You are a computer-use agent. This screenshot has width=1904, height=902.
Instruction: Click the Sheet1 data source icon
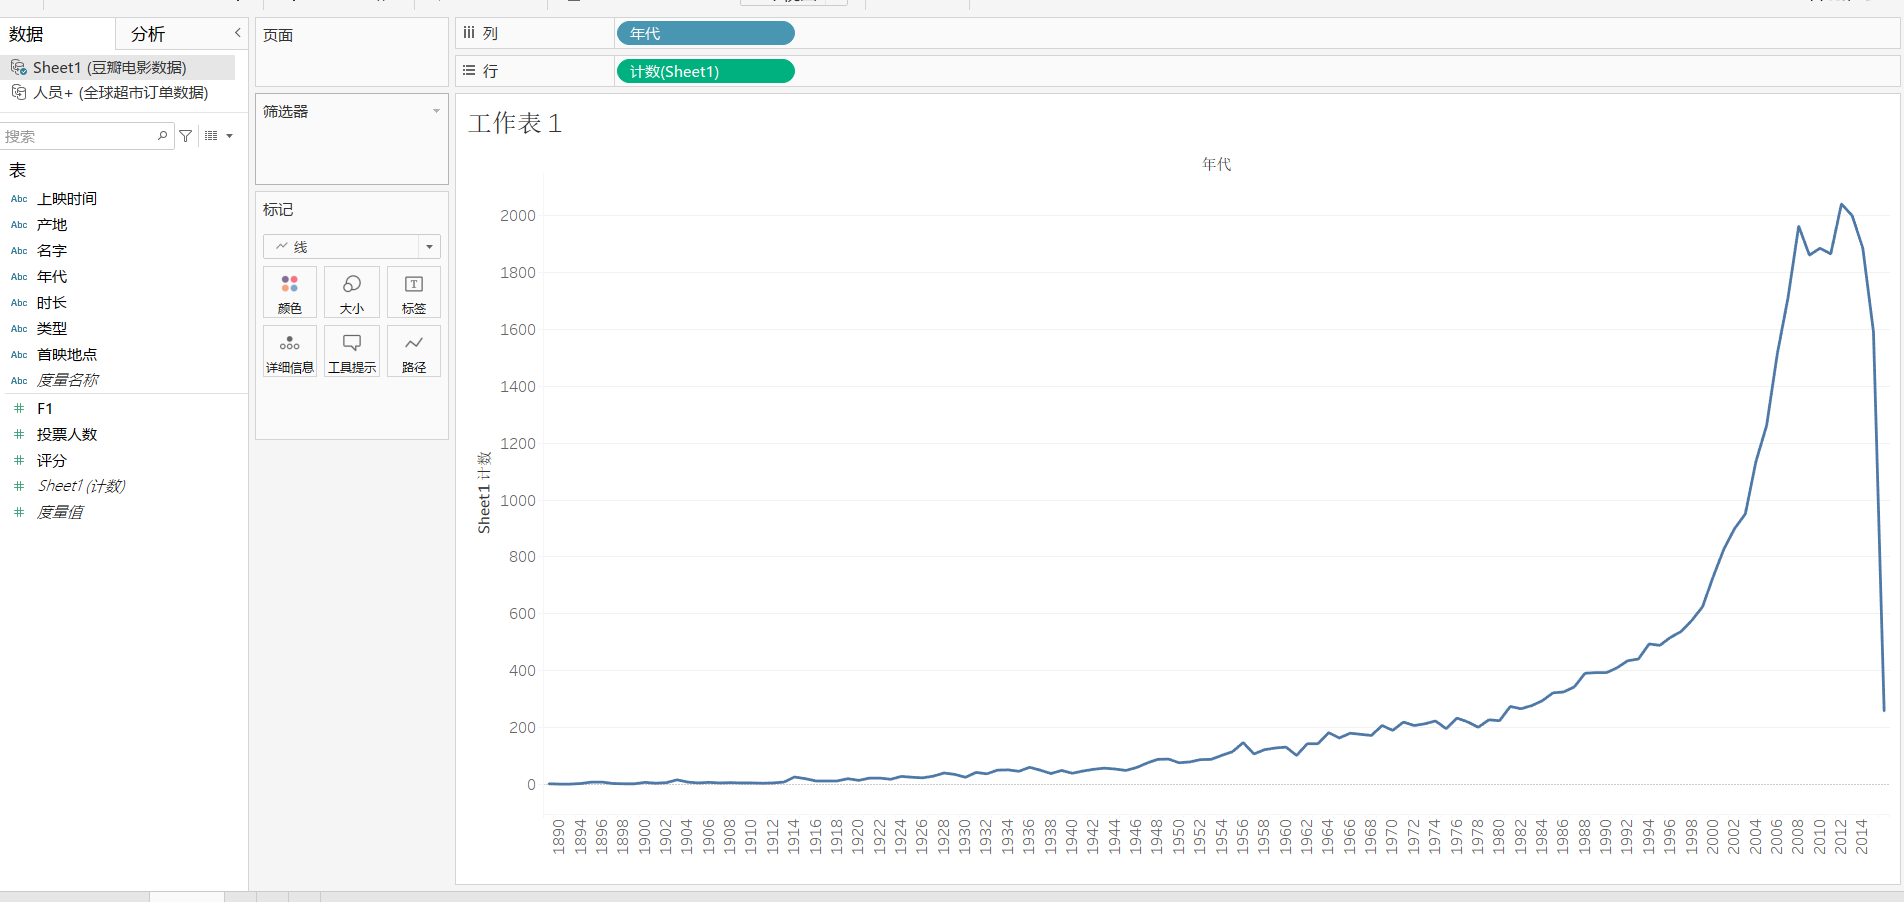pos(19,67)
